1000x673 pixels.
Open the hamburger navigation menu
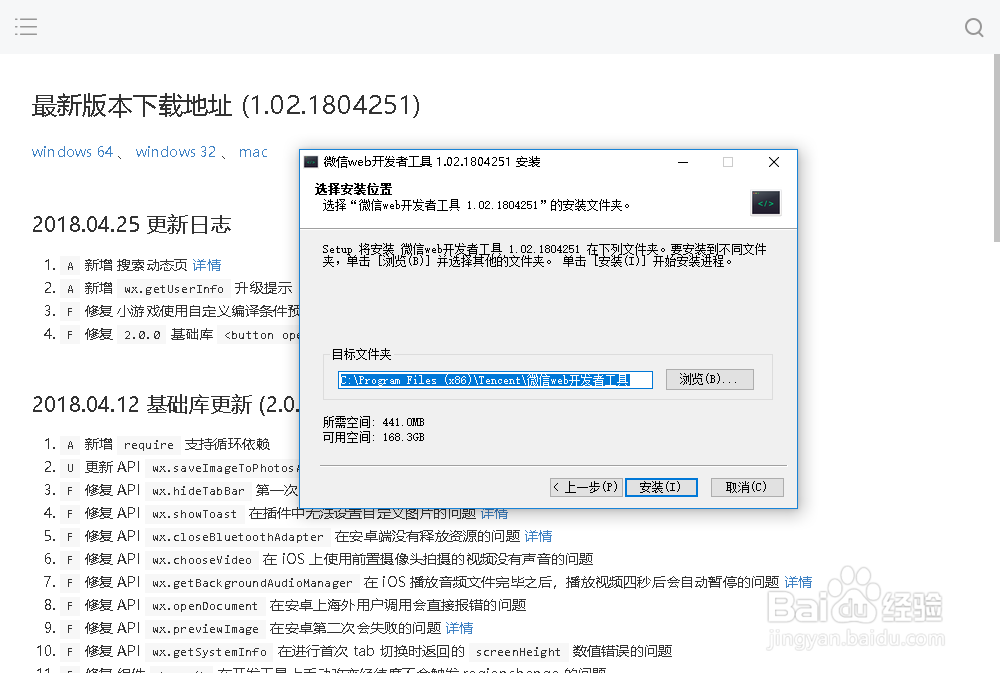pos(26,27)
